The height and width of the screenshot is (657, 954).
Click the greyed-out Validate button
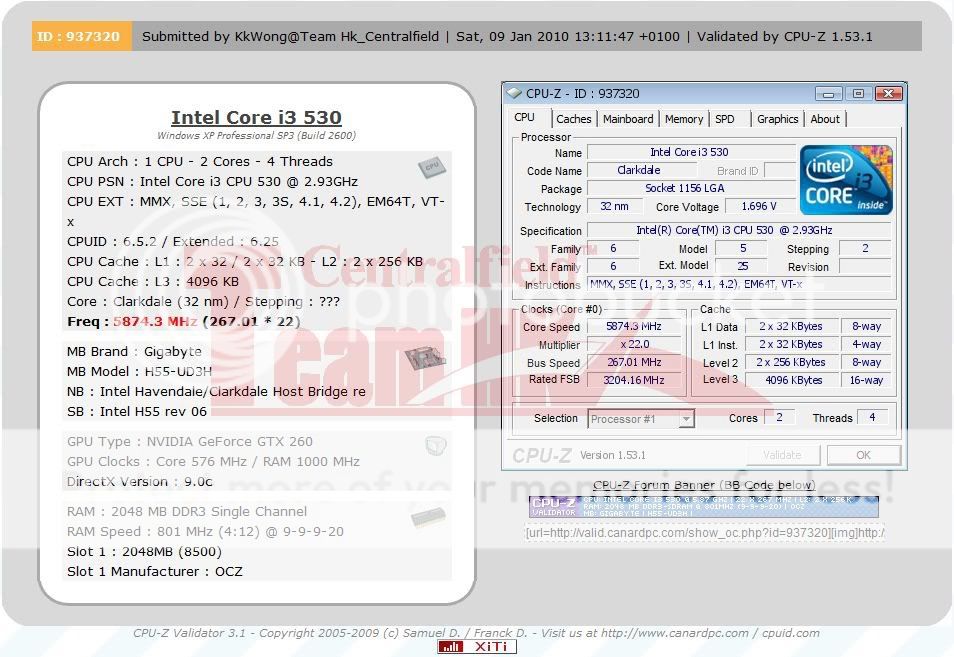pos(781,455)
